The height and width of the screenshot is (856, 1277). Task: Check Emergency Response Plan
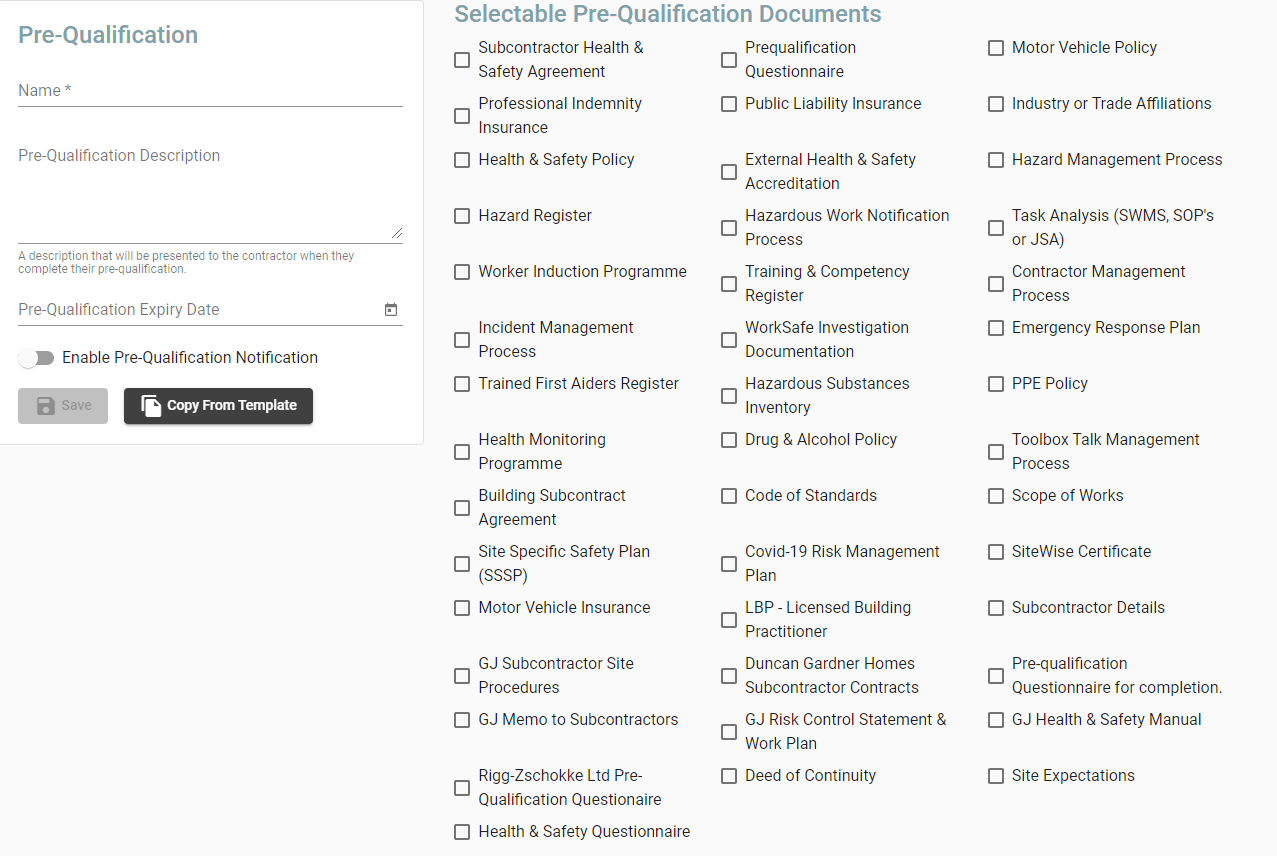tap(996, 328)
